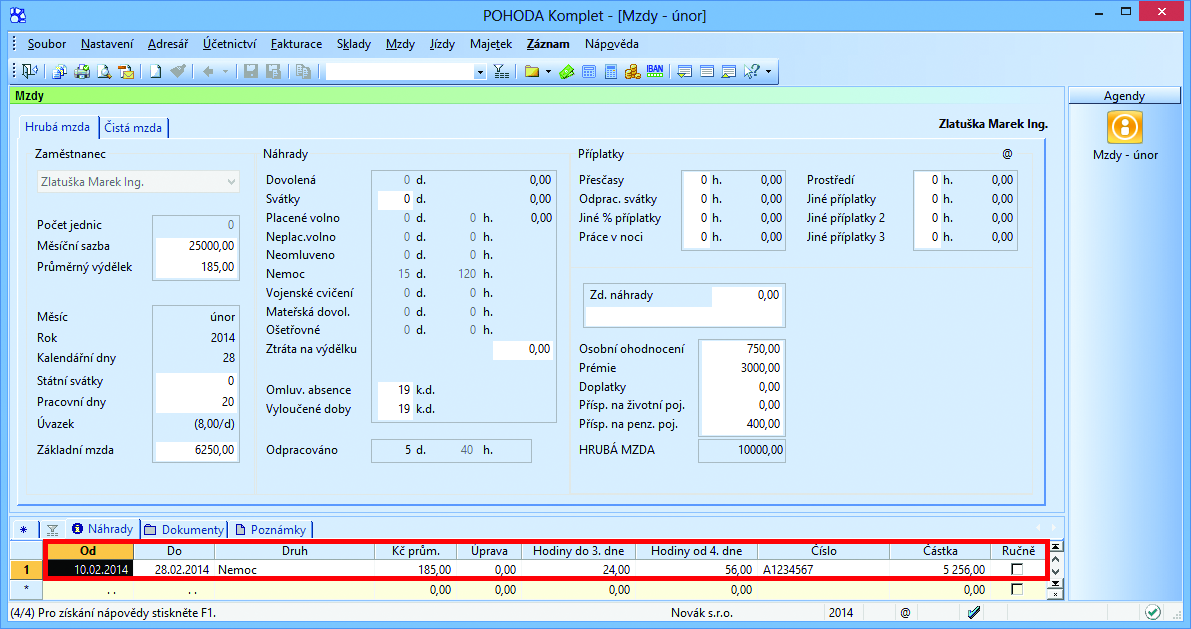Open the print reports icon

point(81,71)
